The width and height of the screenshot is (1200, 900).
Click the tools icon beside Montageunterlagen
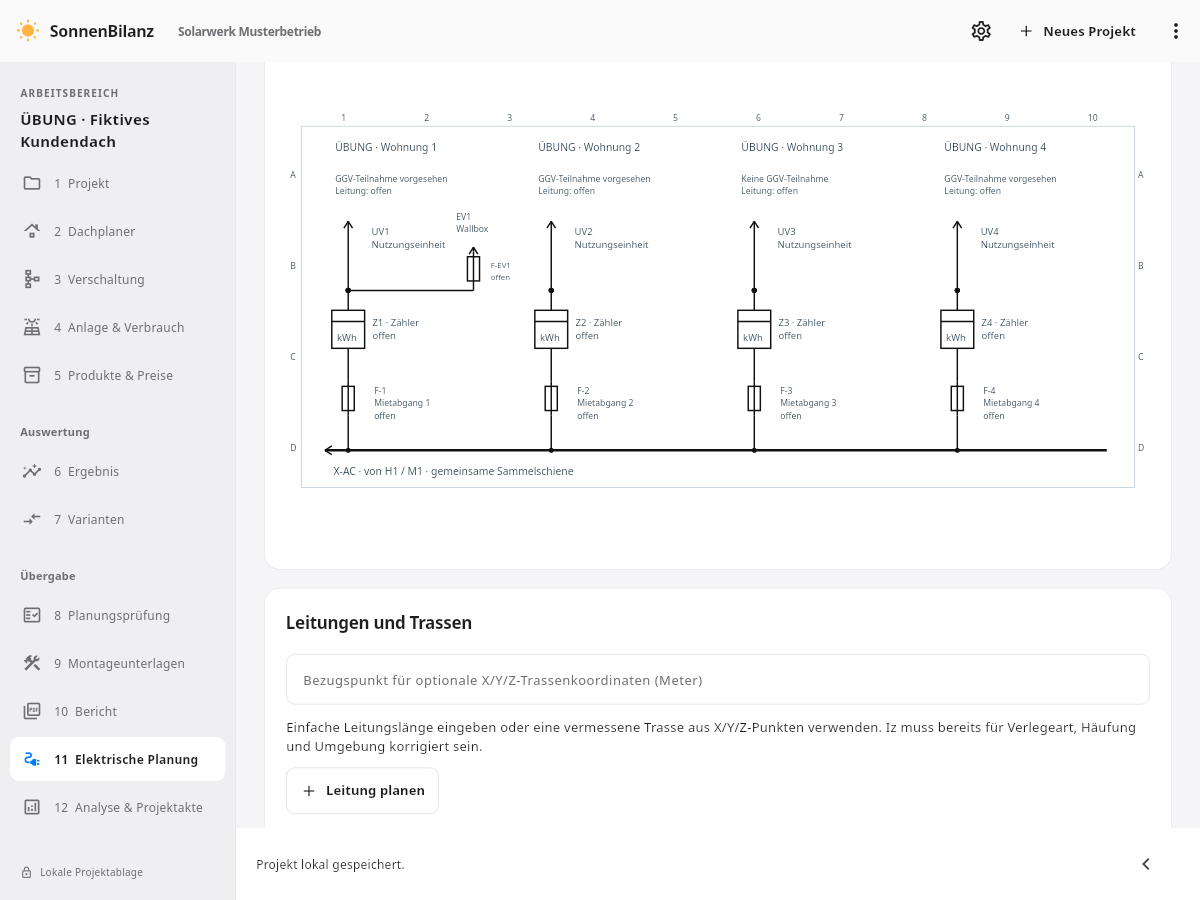(x=32, y=663)
